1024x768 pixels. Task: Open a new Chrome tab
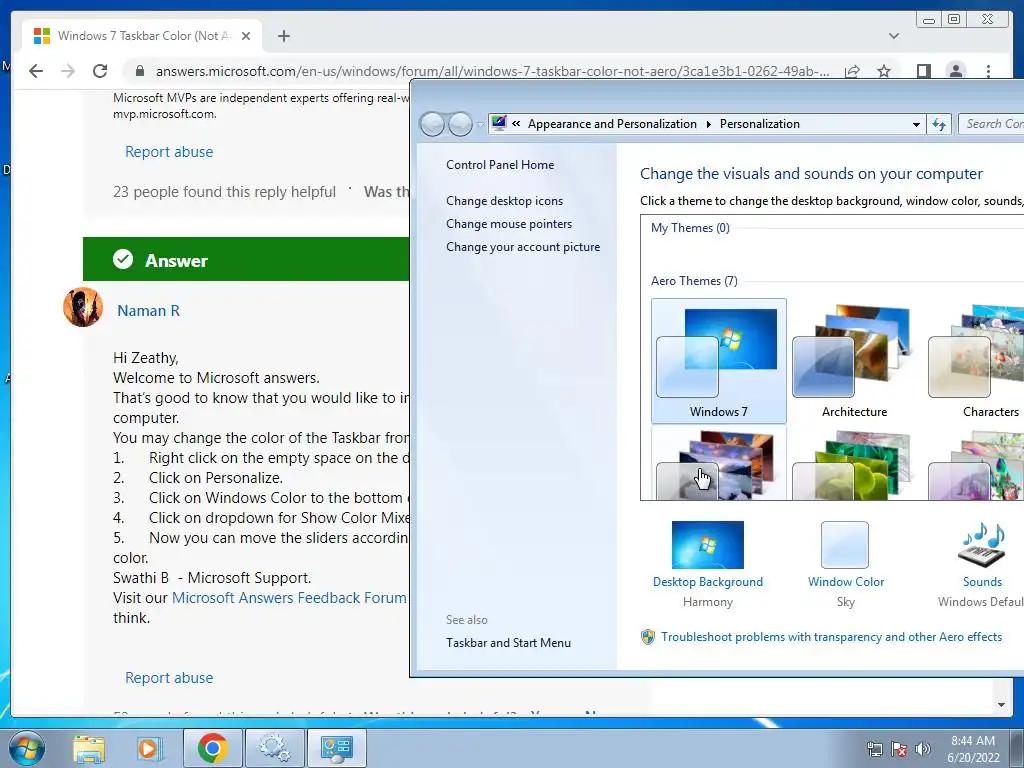pyautogui.click(x=283, y=36)
